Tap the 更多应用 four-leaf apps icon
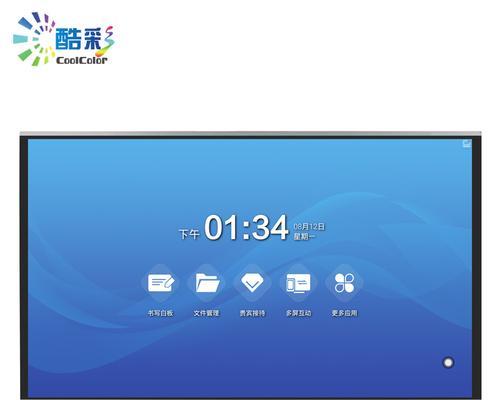Viewport: 500px width, 400px height. tap(344, 283)
